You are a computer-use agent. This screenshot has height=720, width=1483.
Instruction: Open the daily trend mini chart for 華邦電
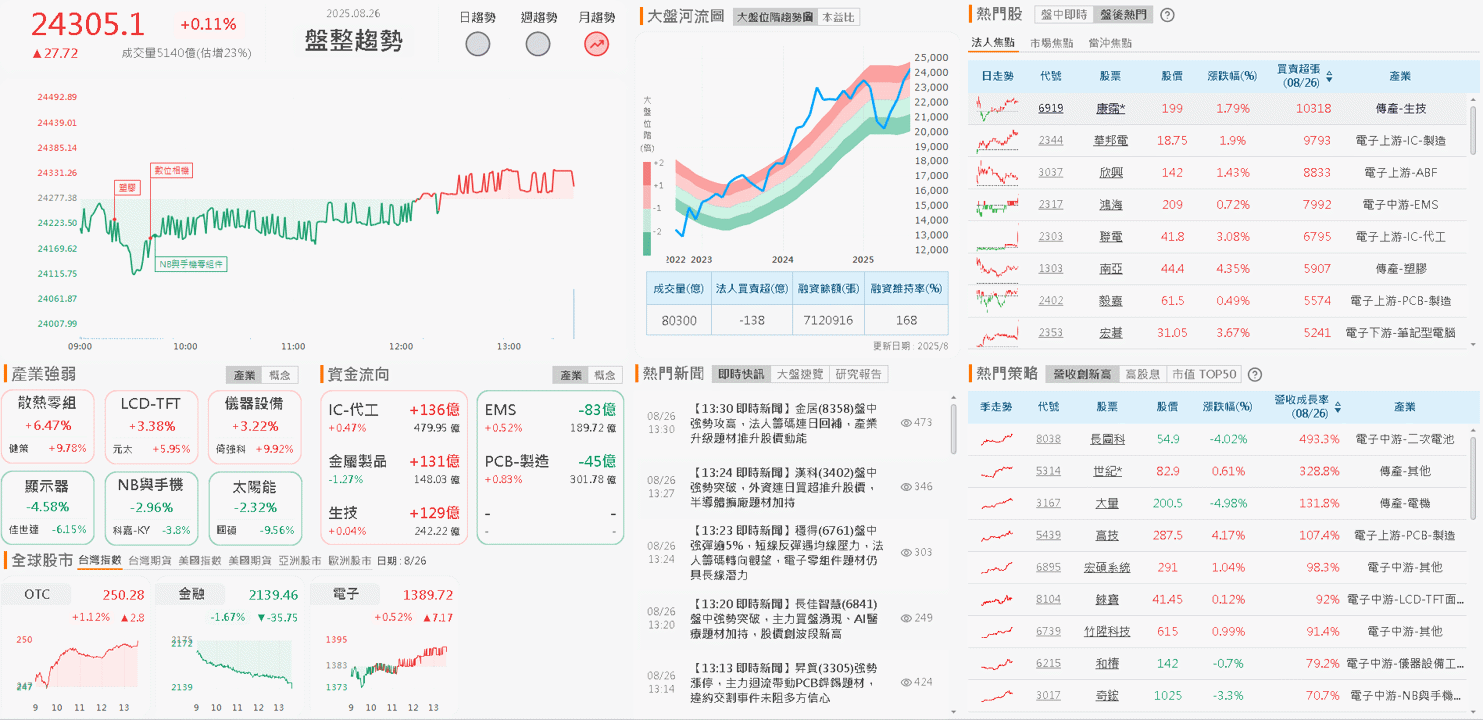997,140
